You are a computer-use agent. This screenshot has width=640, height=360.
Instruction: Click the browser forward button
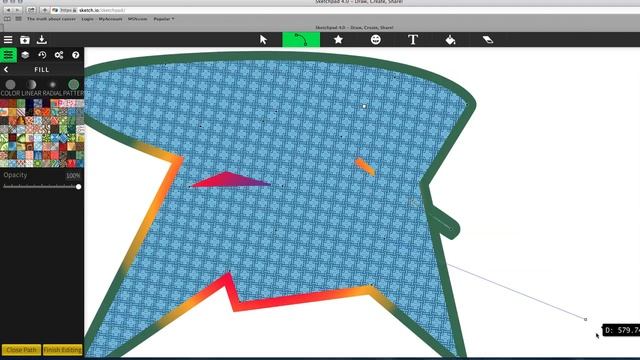pos(17,10)
